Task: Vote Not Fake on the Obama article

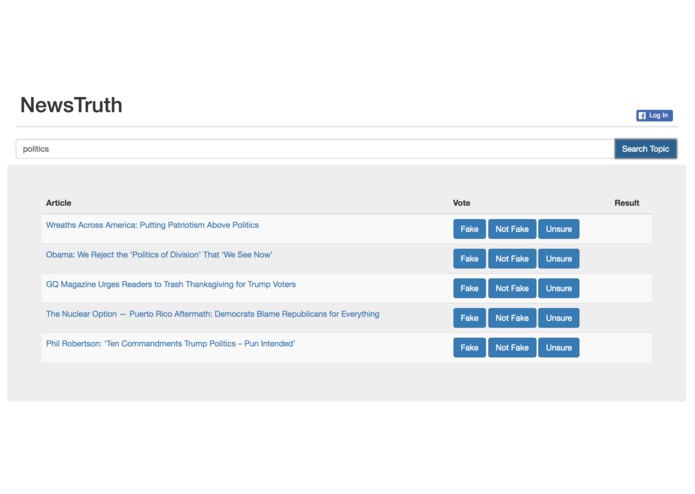Action: 512,259
